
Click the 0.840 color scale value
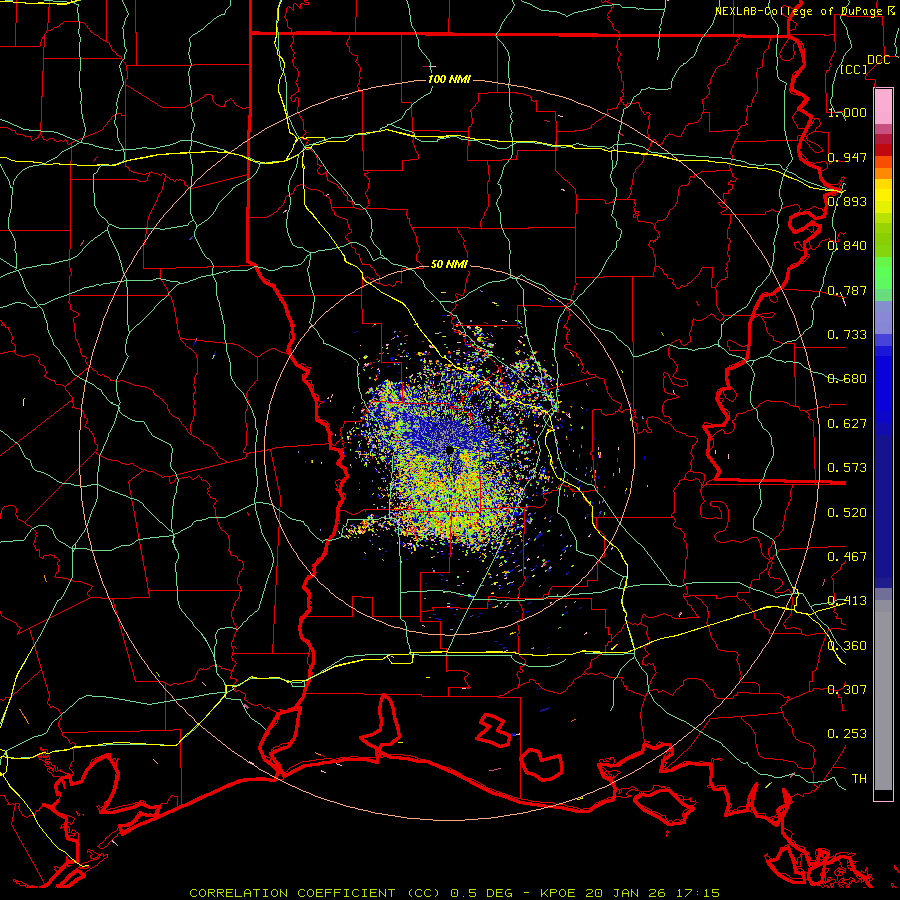tap(847, 246)
